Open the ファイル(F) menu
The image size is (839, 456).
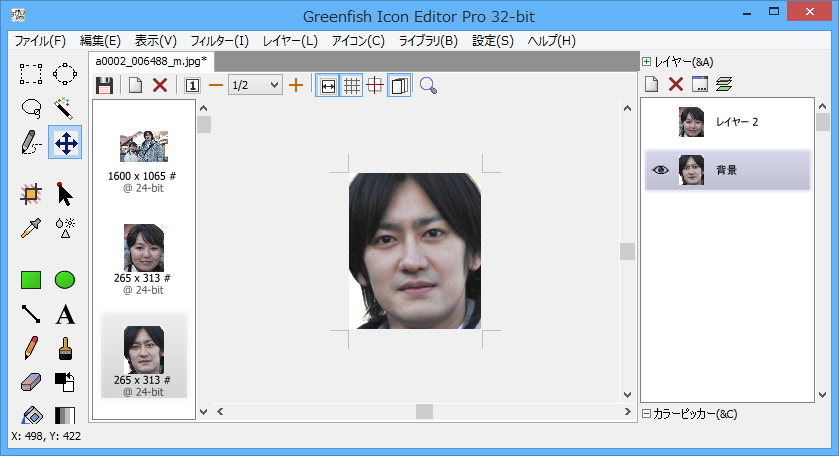(40, 41)
